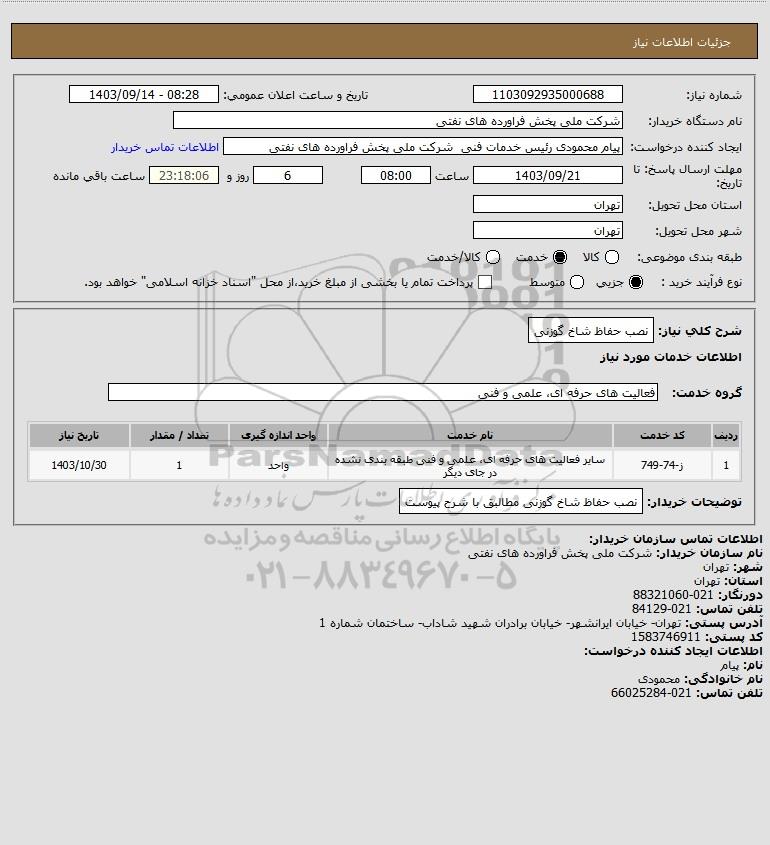
Task: Click the family name value محمودی
Action: [658, 679]
